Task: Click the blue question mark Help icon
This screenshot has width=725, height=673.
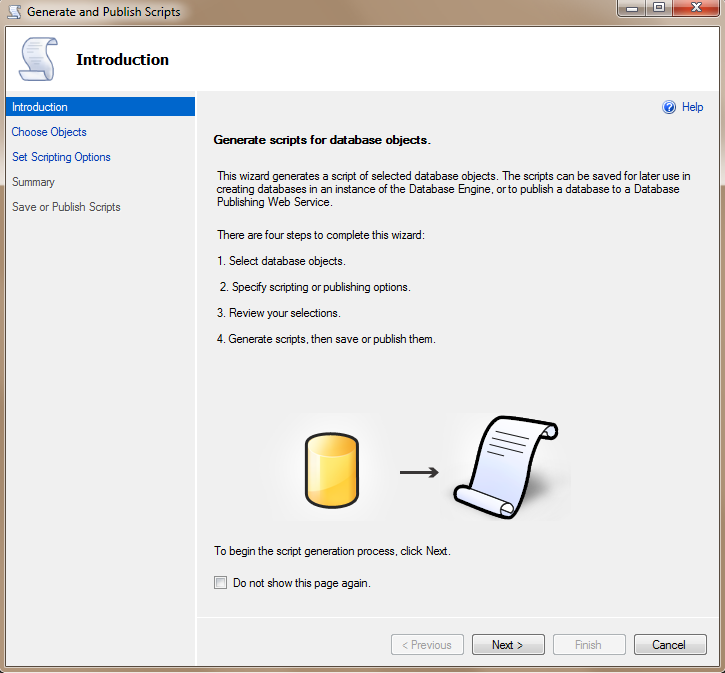Action: pyautogui.click(x=669, y=107)
